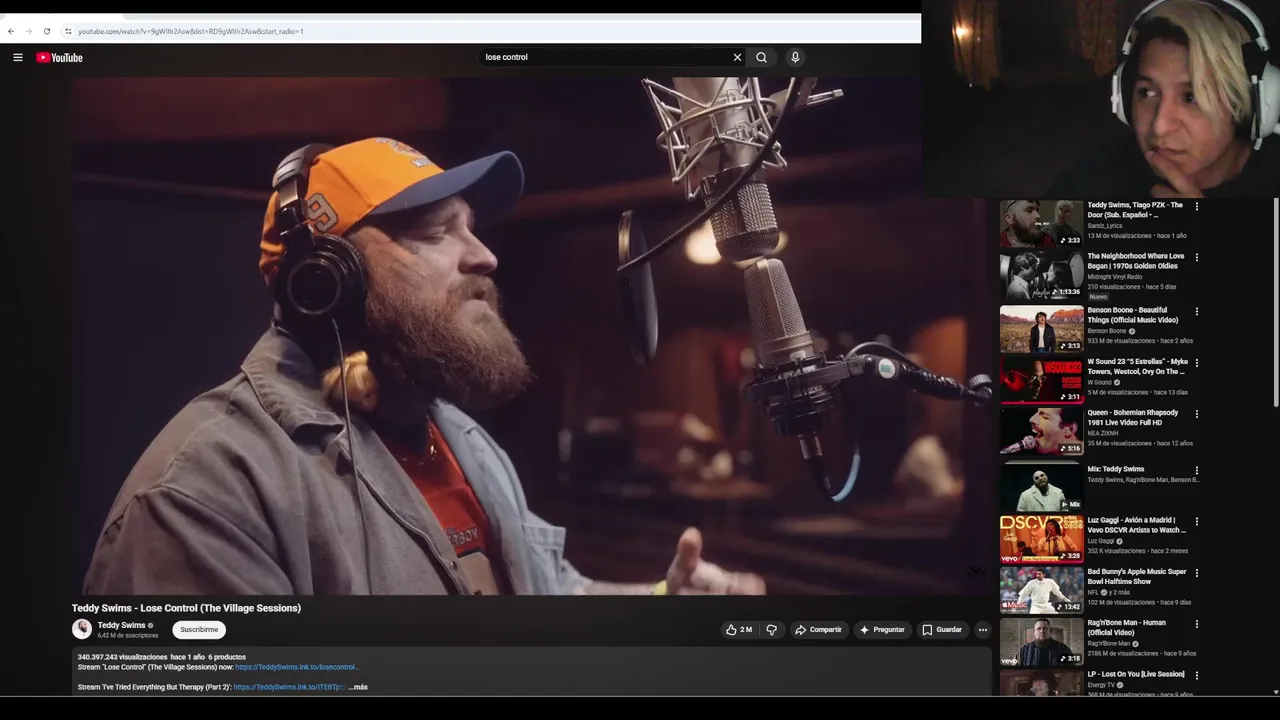Screen dimensions: 1280x720
Task: Click title 'Benson Boone - Beautiful Things'
Action: coord(1133,315)
